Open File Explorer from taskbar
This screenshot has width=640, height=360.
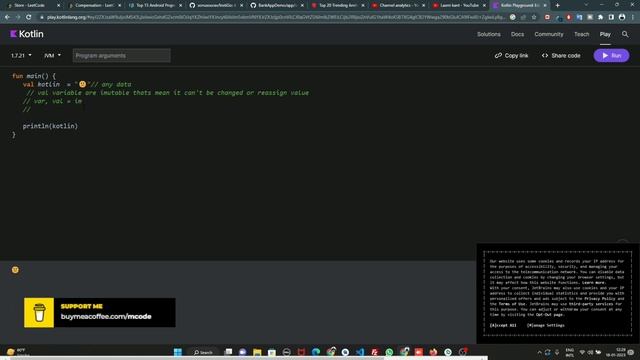pyautogui.click(x=257, y=352)
